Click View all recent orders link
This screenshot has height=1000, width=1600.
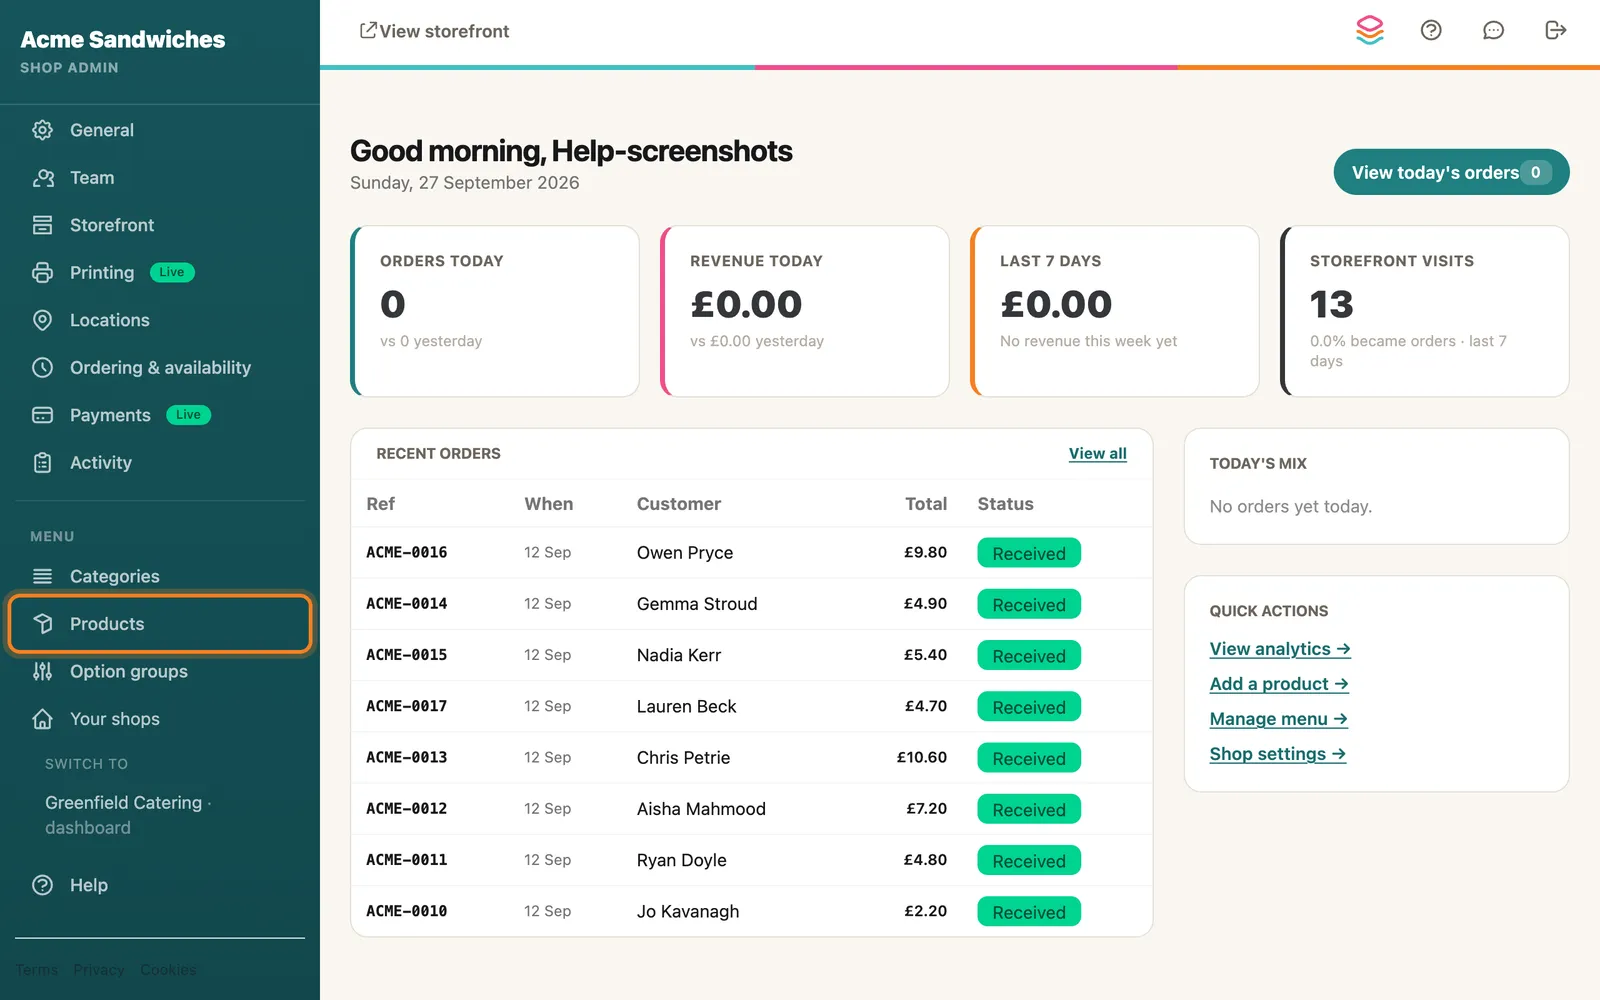tap(1097, 453)
